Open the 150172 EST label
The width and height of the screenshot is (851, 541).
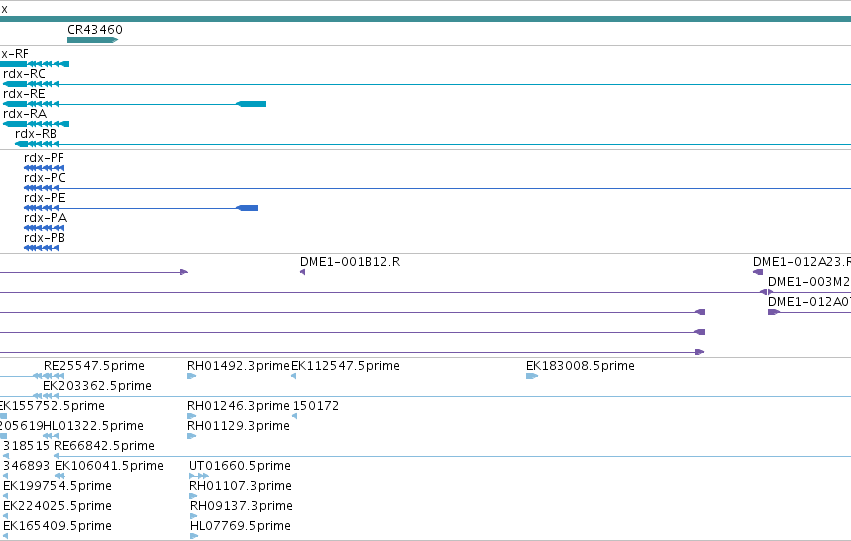click(316, 406)
